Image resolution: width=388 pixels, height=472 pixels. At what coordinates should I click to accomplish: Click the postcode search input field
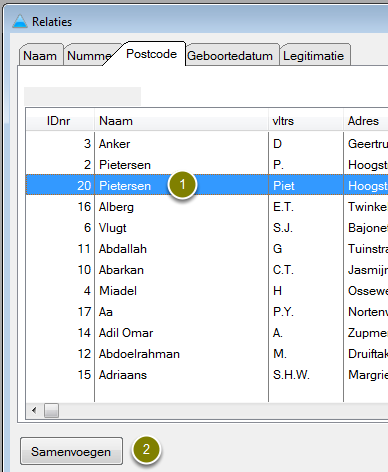(x=83, y=96)
